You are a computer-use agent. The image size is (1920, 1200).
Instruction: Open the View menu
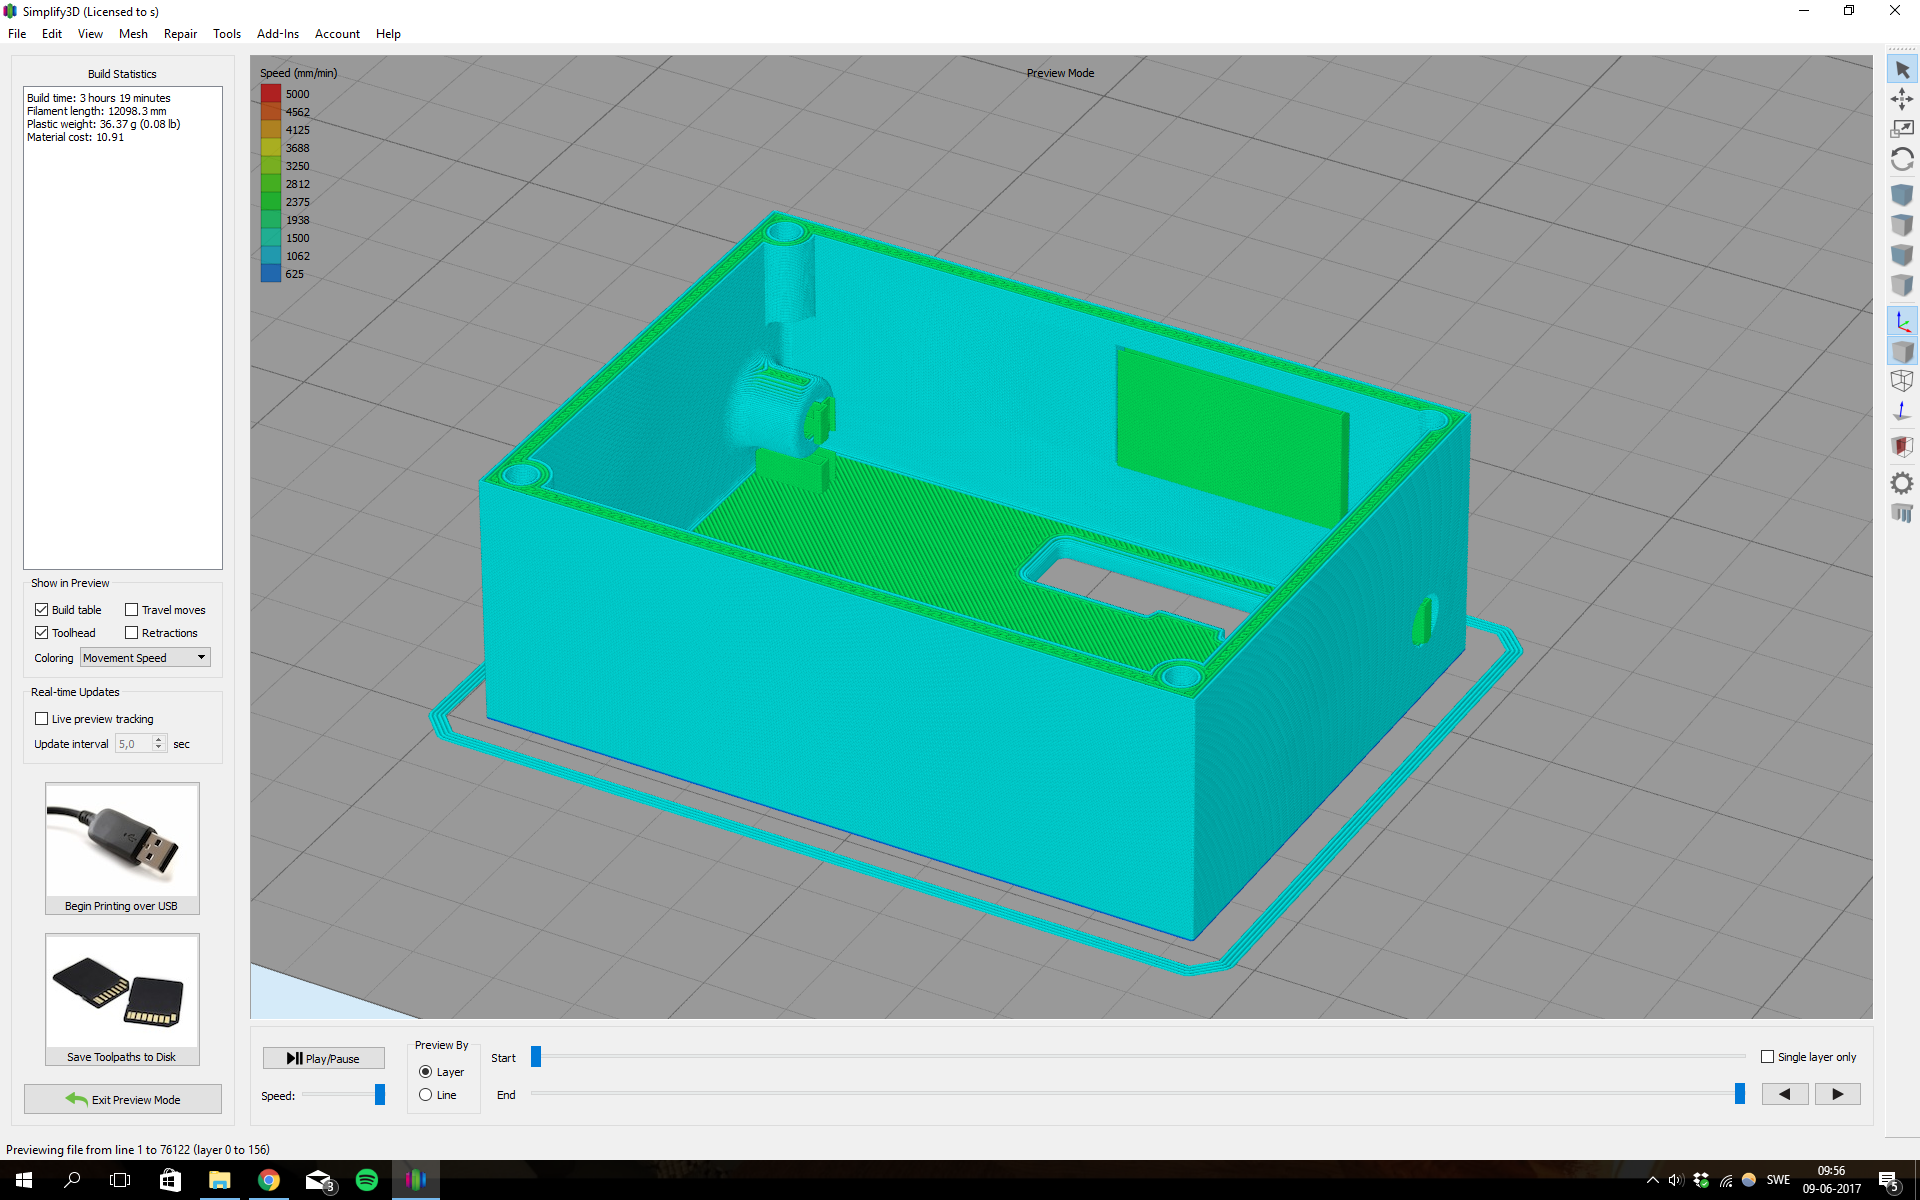[x=90, y=34]
